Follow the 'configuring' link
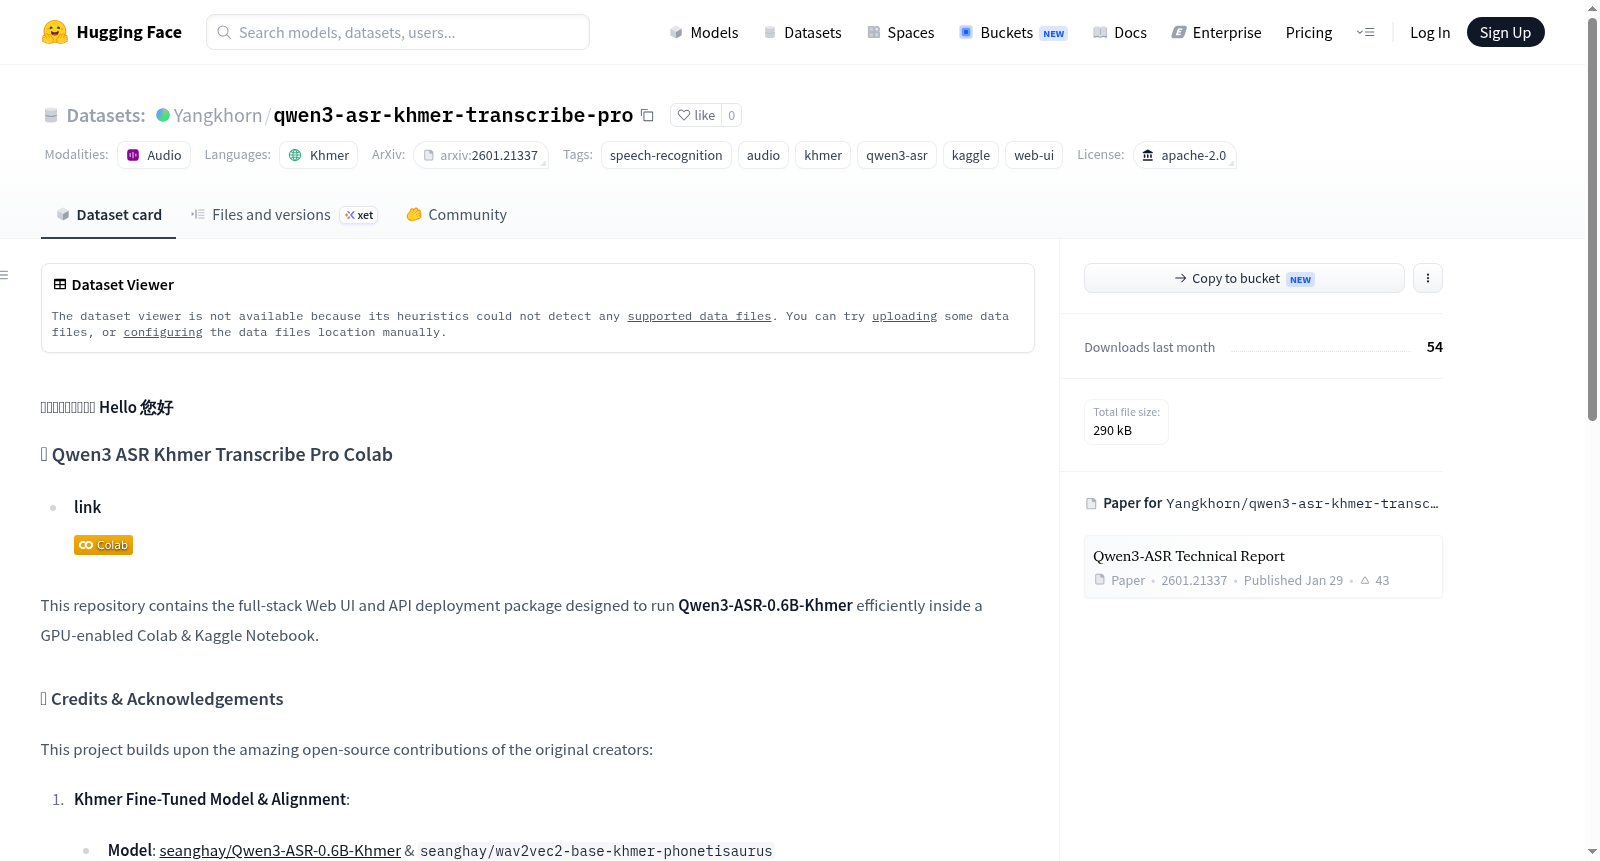The height and width of the screenshot is (861, 1600). [163, 332]
